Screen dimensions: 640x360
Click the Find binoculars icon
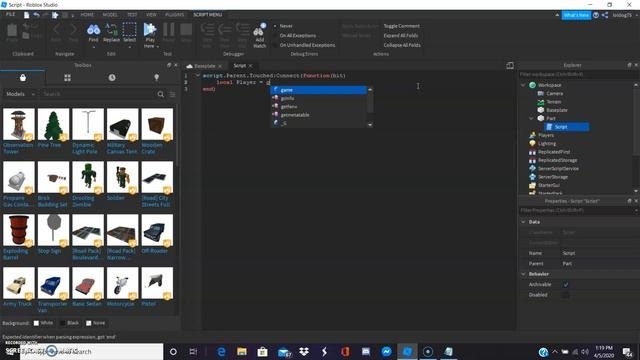coord(93,30)
